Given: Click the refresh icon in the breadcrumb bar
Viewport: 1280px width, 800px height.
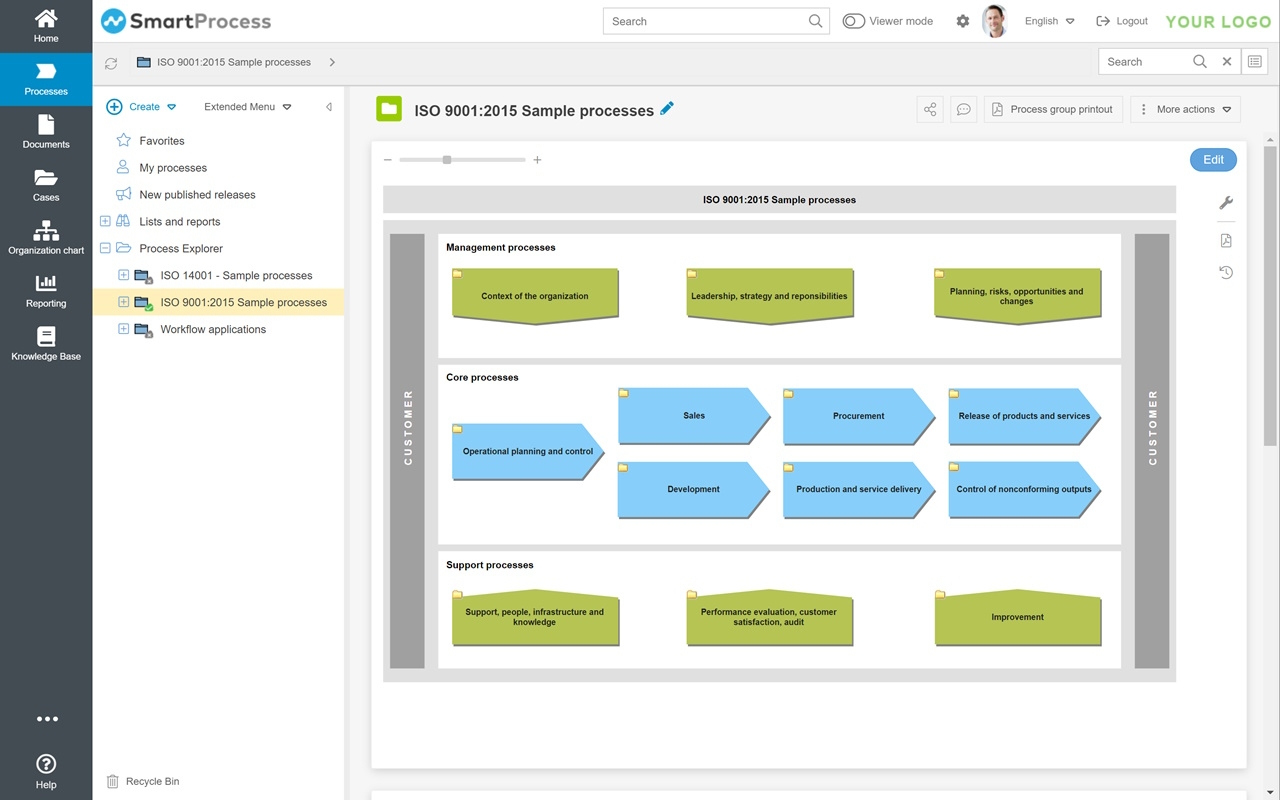Looking at the screenshot, I should (111, 63).
